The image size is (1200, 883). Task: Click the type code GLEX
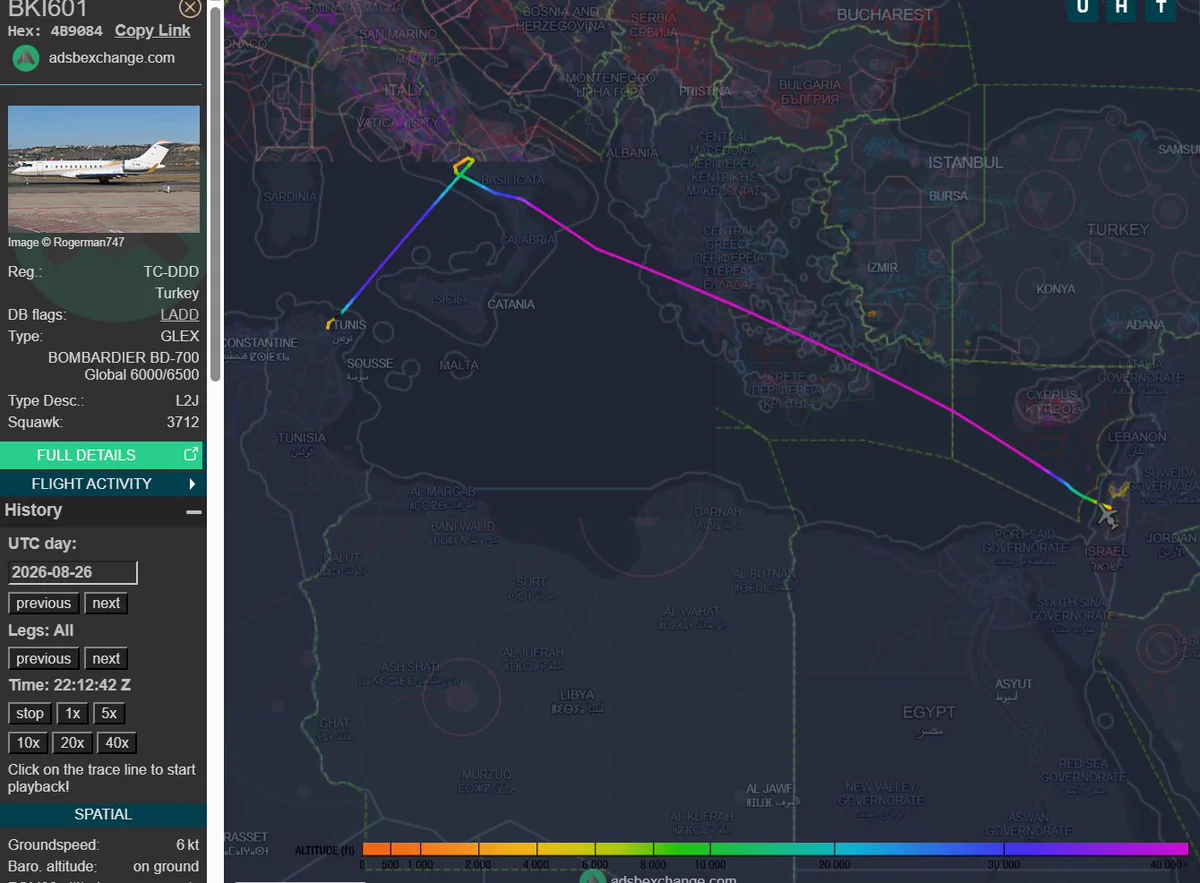[x=180, y=336]
